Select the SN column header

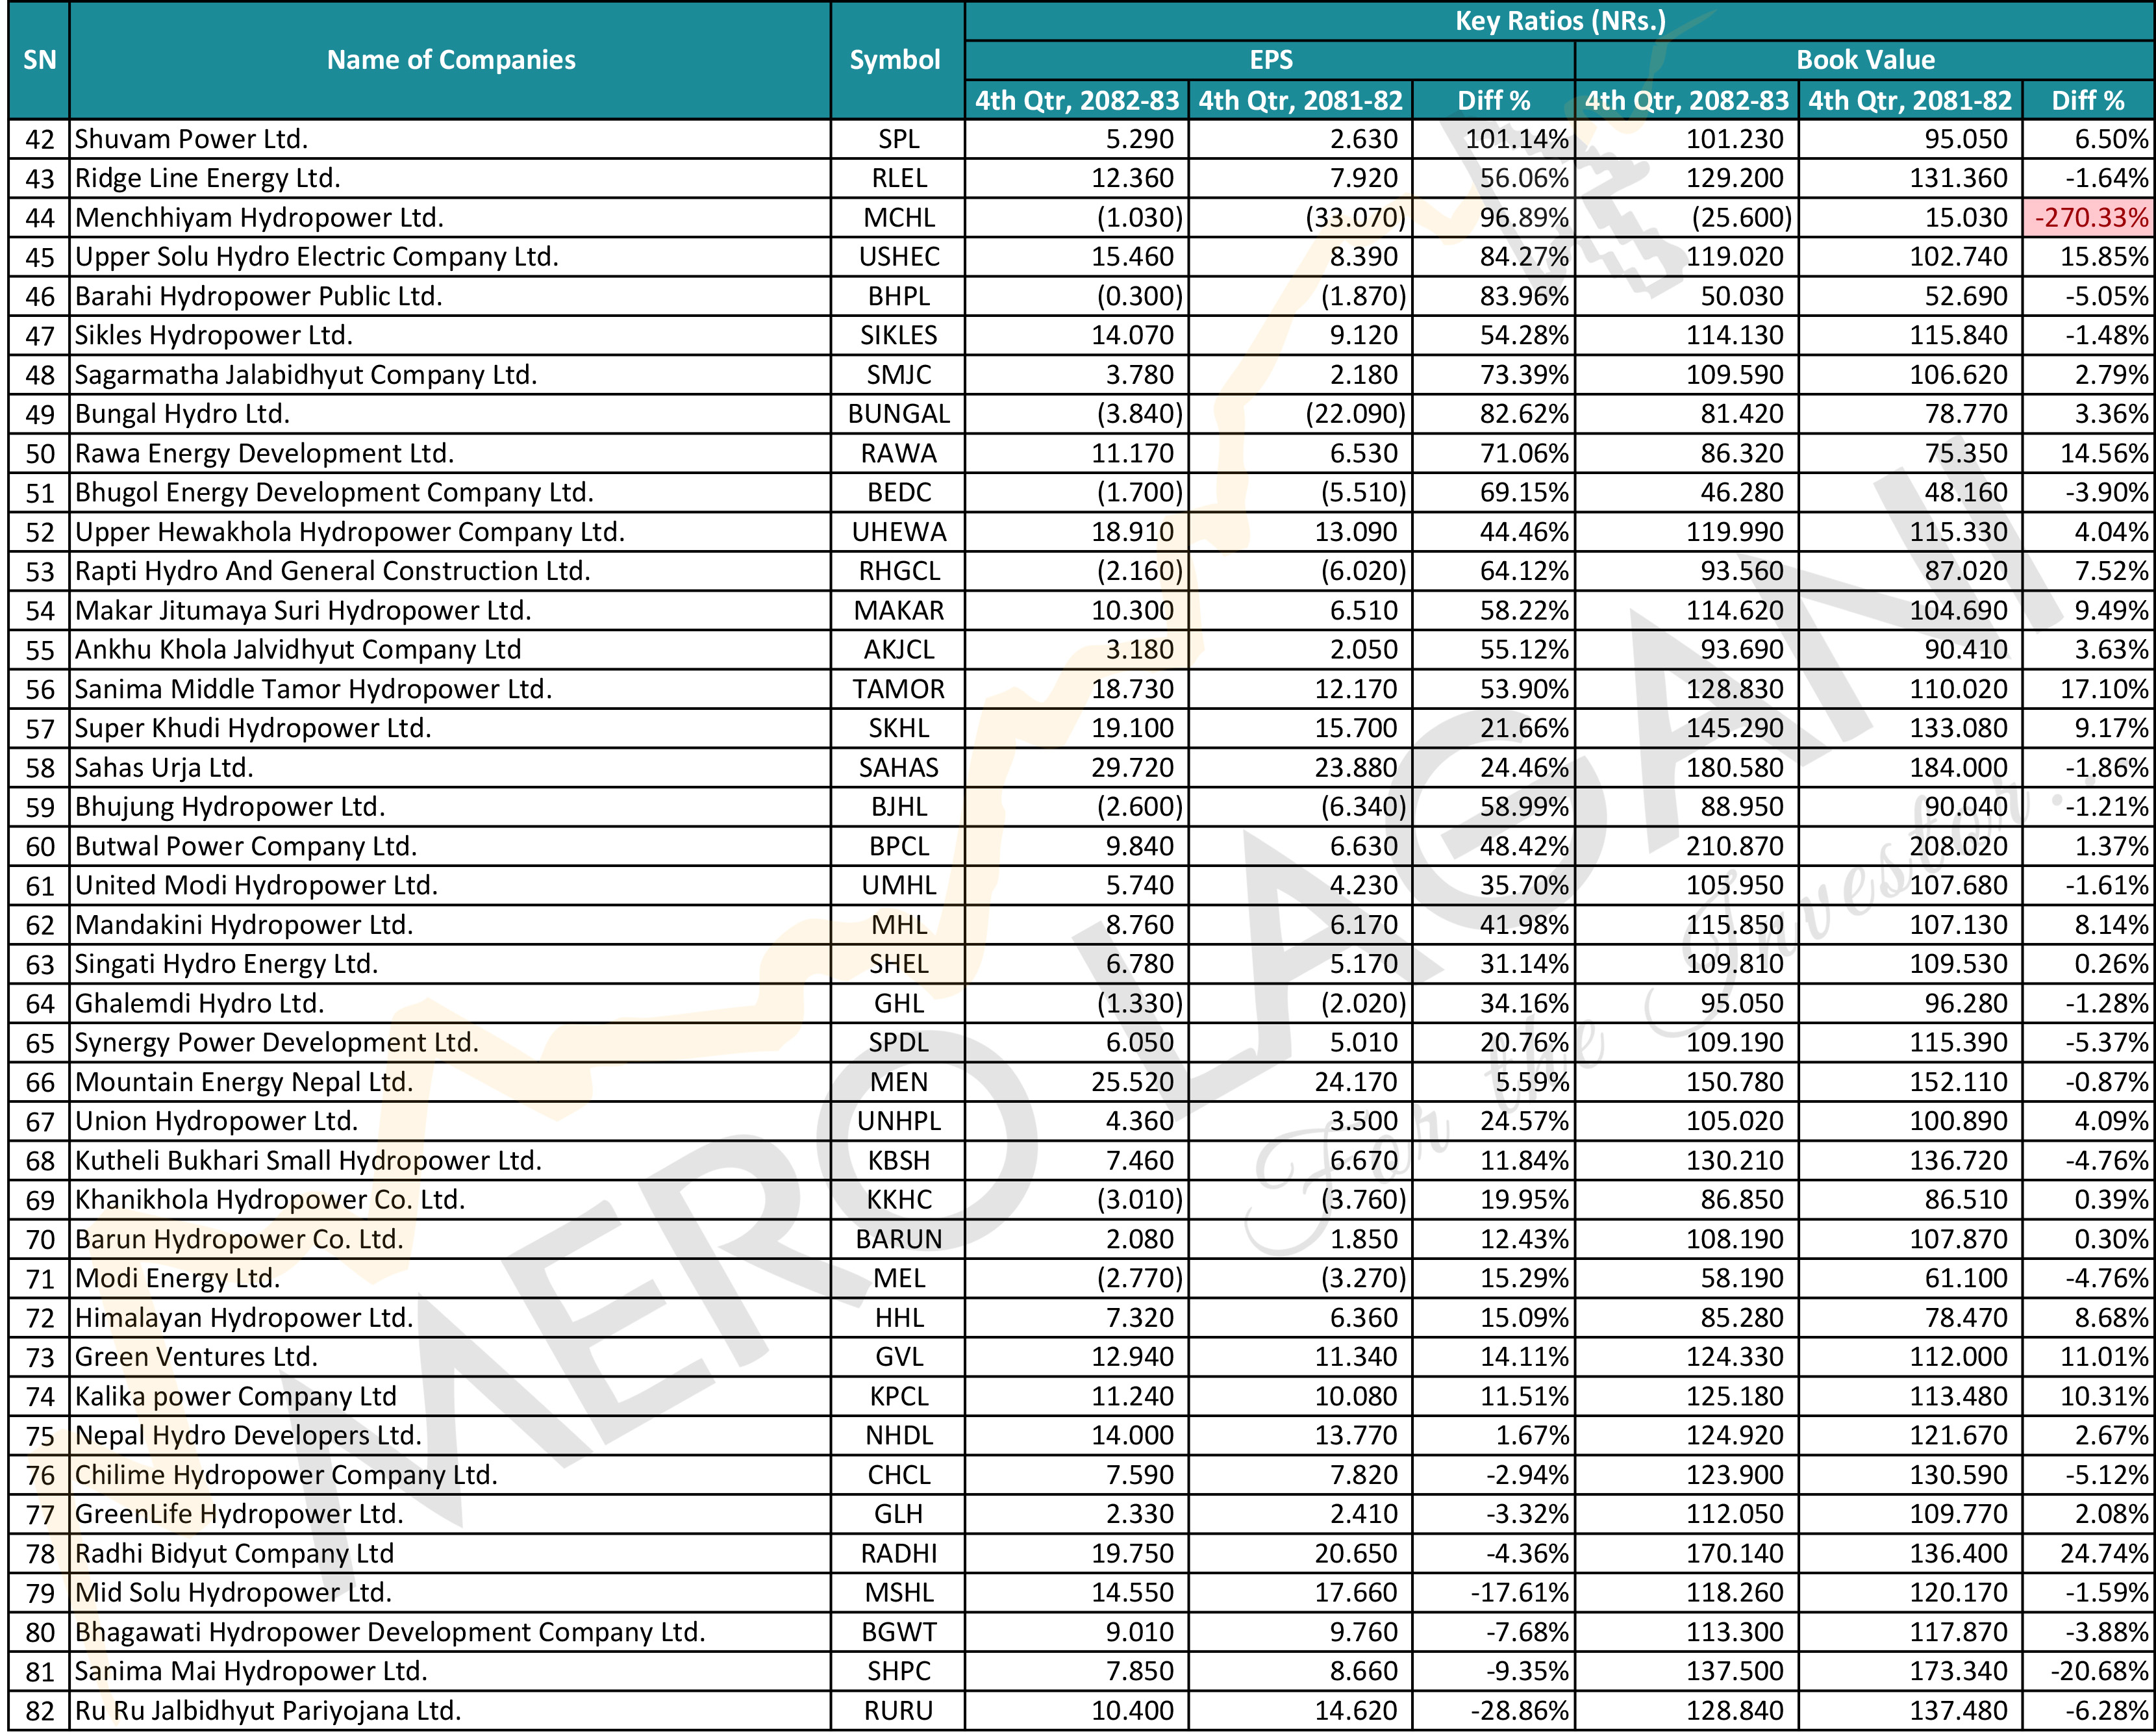tap(39, 60)
